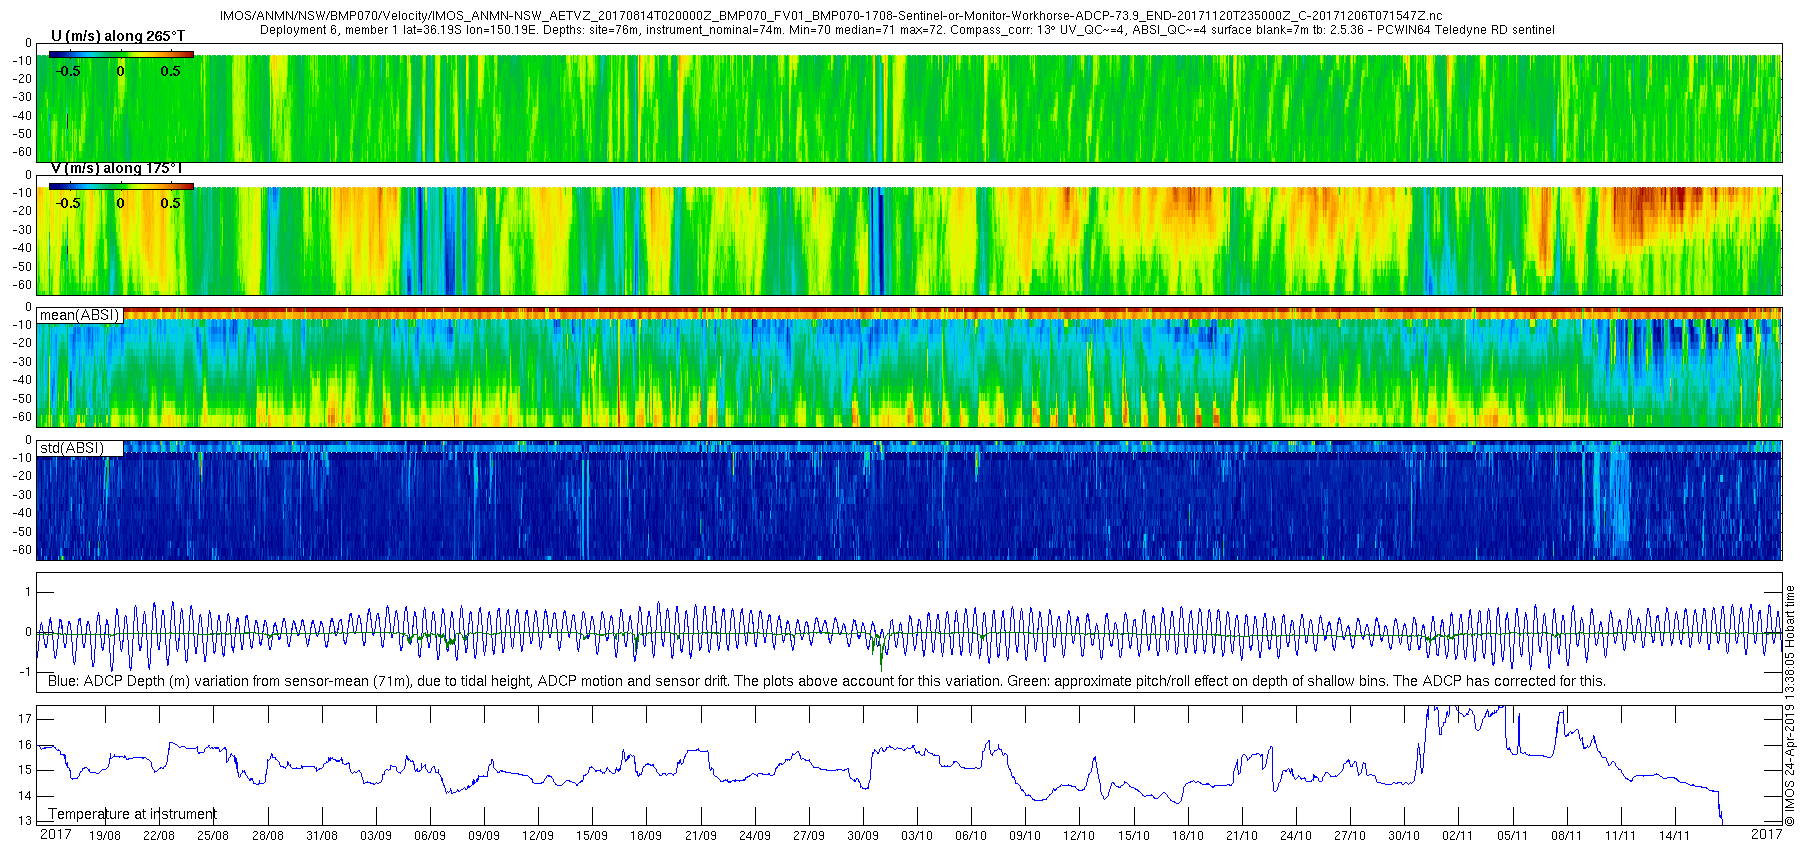Click the 18/09 date tick label
This screenshot has height=850, width=1800.
point(646,836)
